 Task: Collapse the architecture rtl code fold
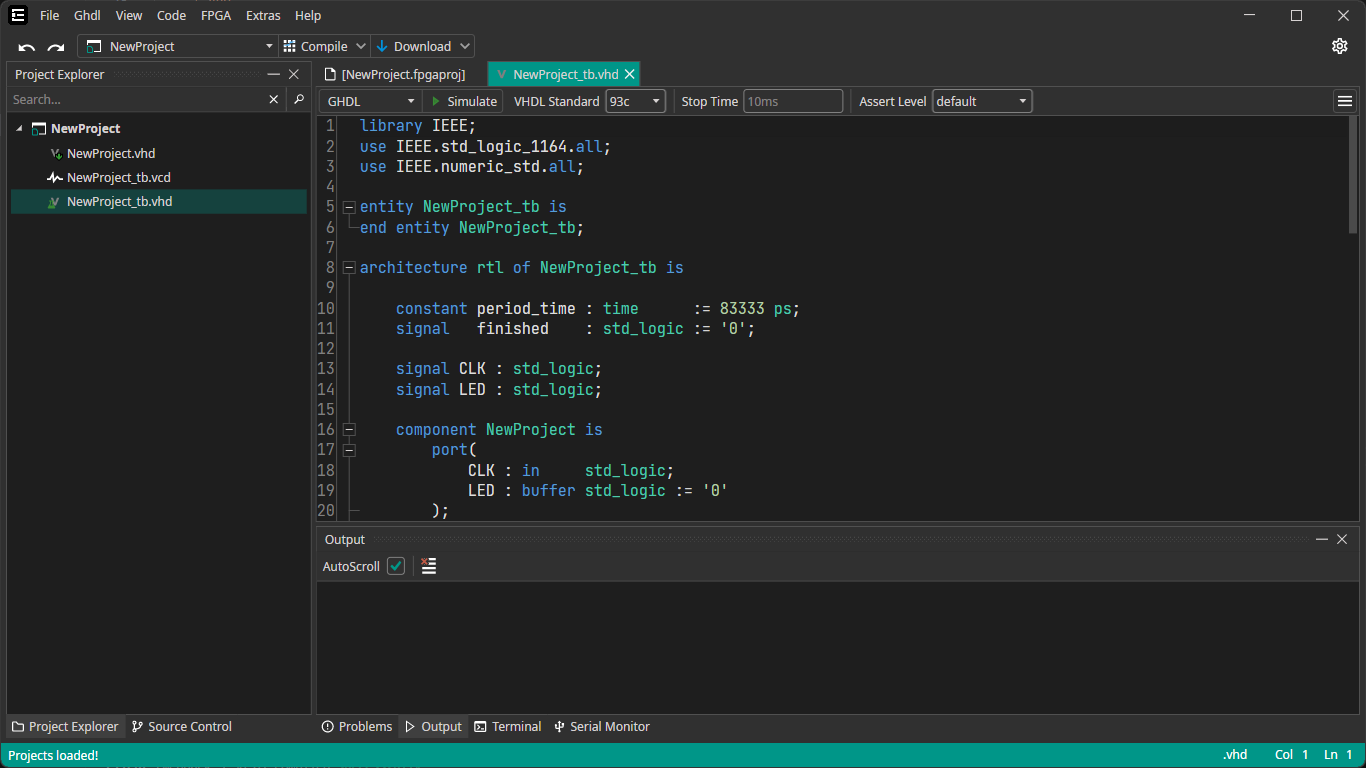tap(348, 267)
